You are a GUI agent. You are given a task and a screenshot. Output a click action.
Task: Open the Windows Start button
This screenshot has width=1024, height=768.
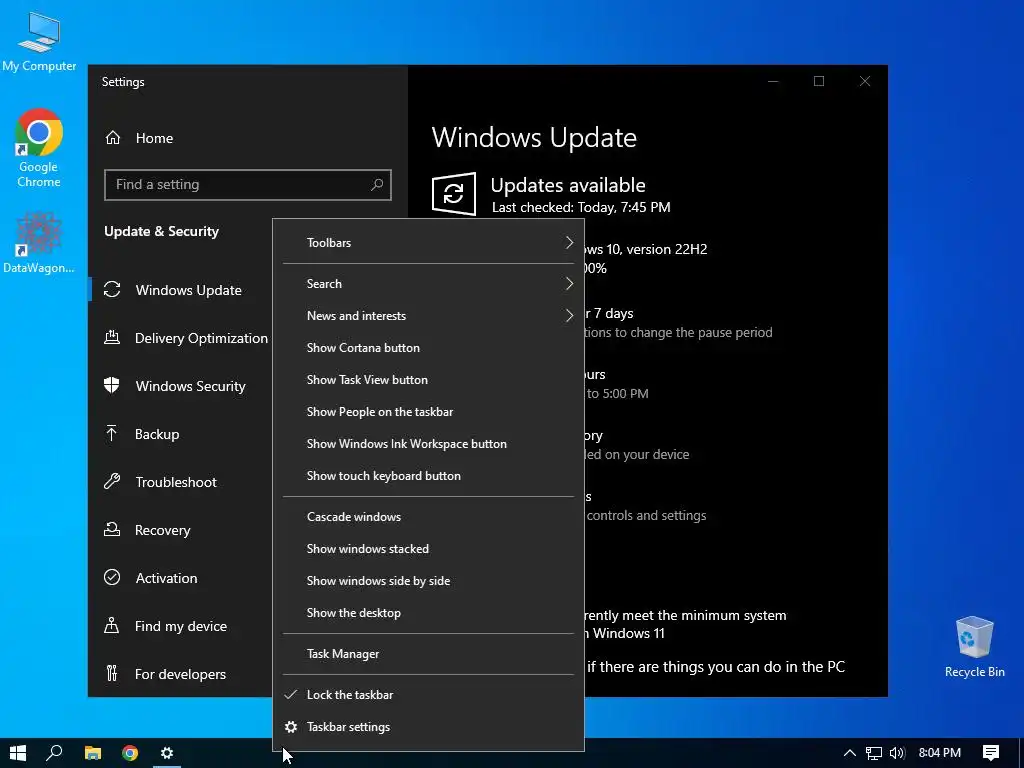(18, 753)
